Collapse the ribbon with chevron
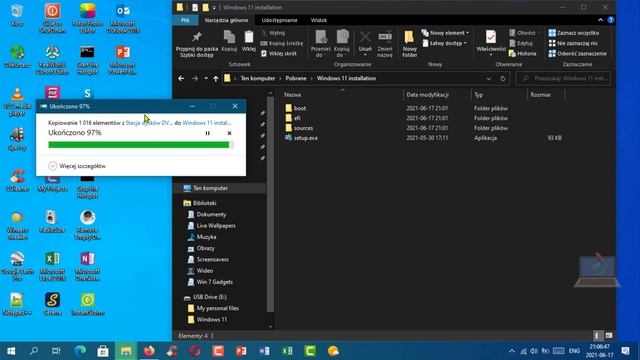The width and height of the screenshot is (640, 360). point(600,20)
